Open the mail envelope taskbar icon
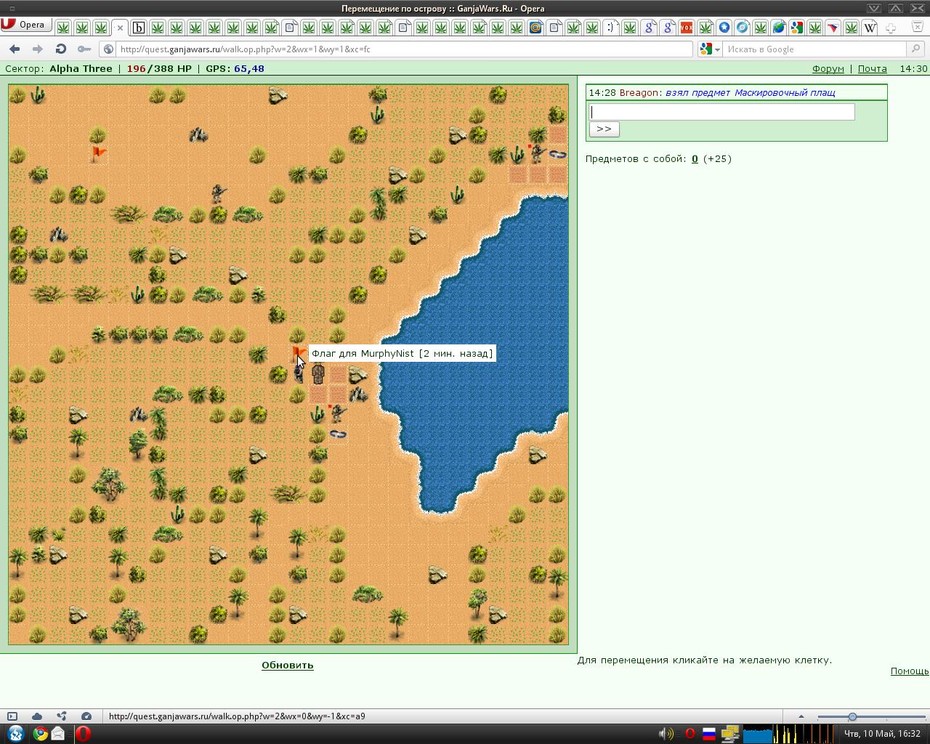 [x=58, y=734]
